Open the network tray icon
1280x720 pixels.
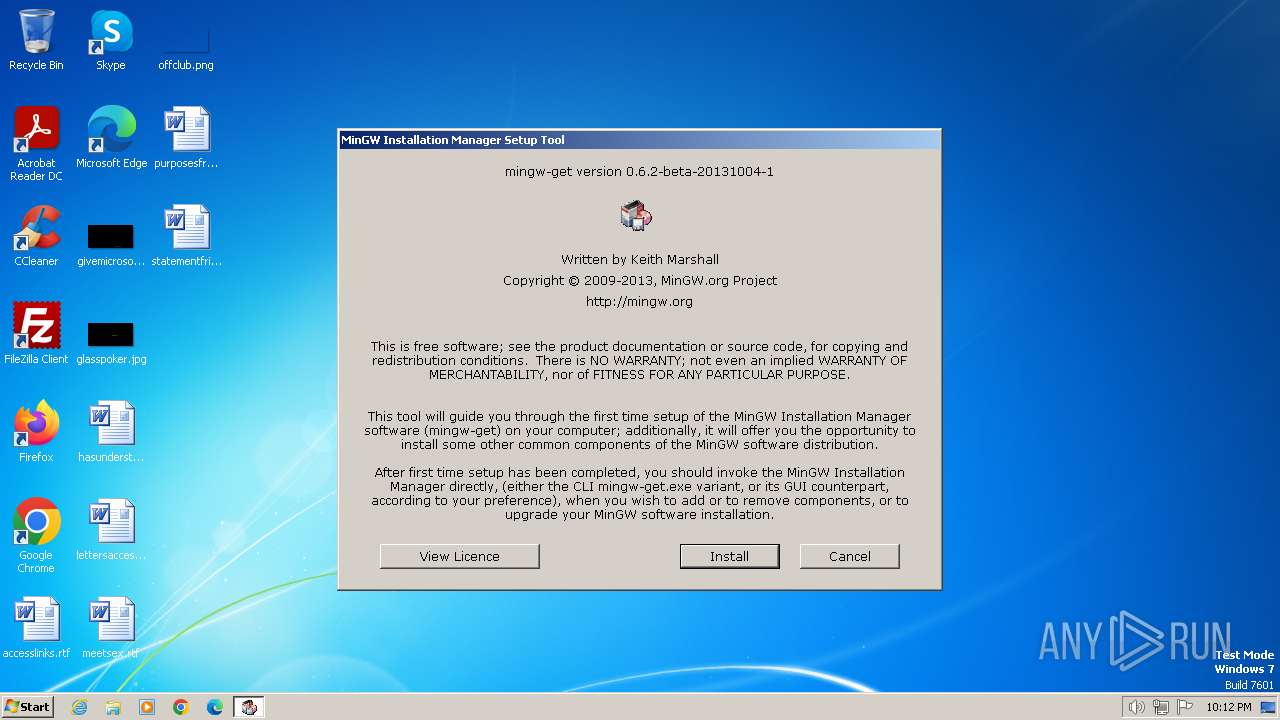[1161, 707]
